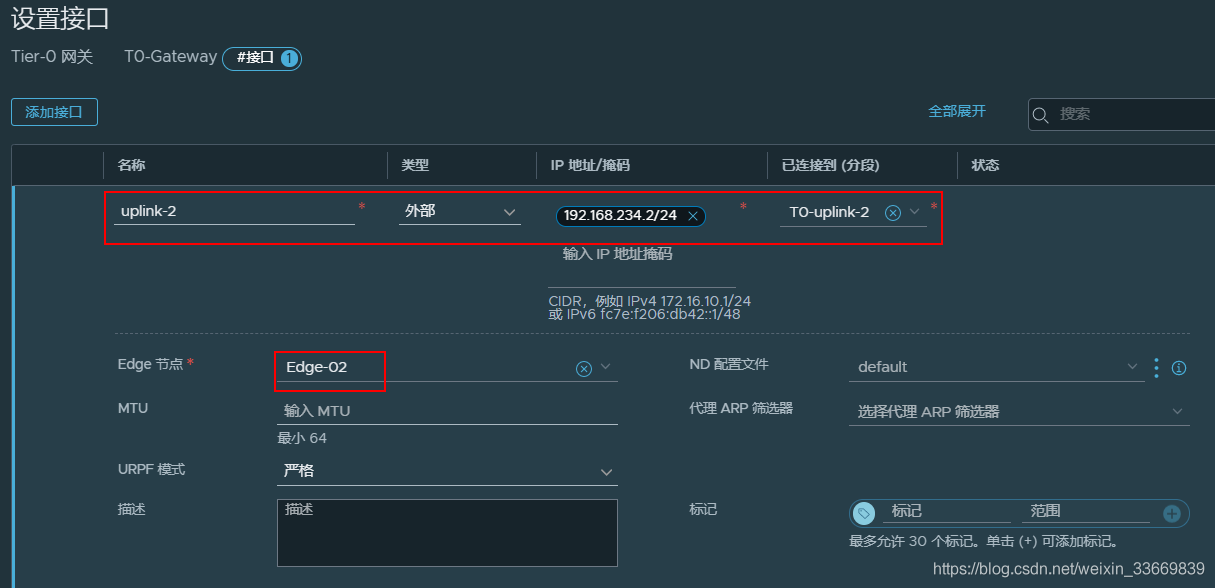
Task: Expand the T0-uplink-2 segment dropdown arrow
Action: pyautogui.click(x=915, y=212)
